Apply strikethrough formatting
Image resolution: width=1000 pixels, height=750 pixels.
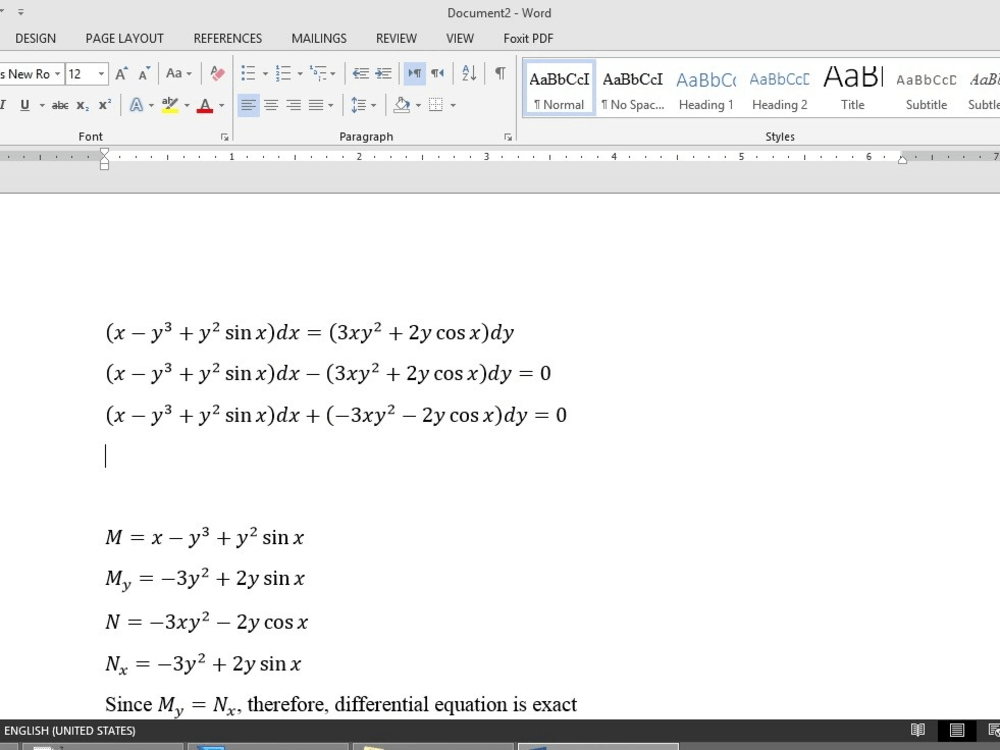click(x=60, y=104)
